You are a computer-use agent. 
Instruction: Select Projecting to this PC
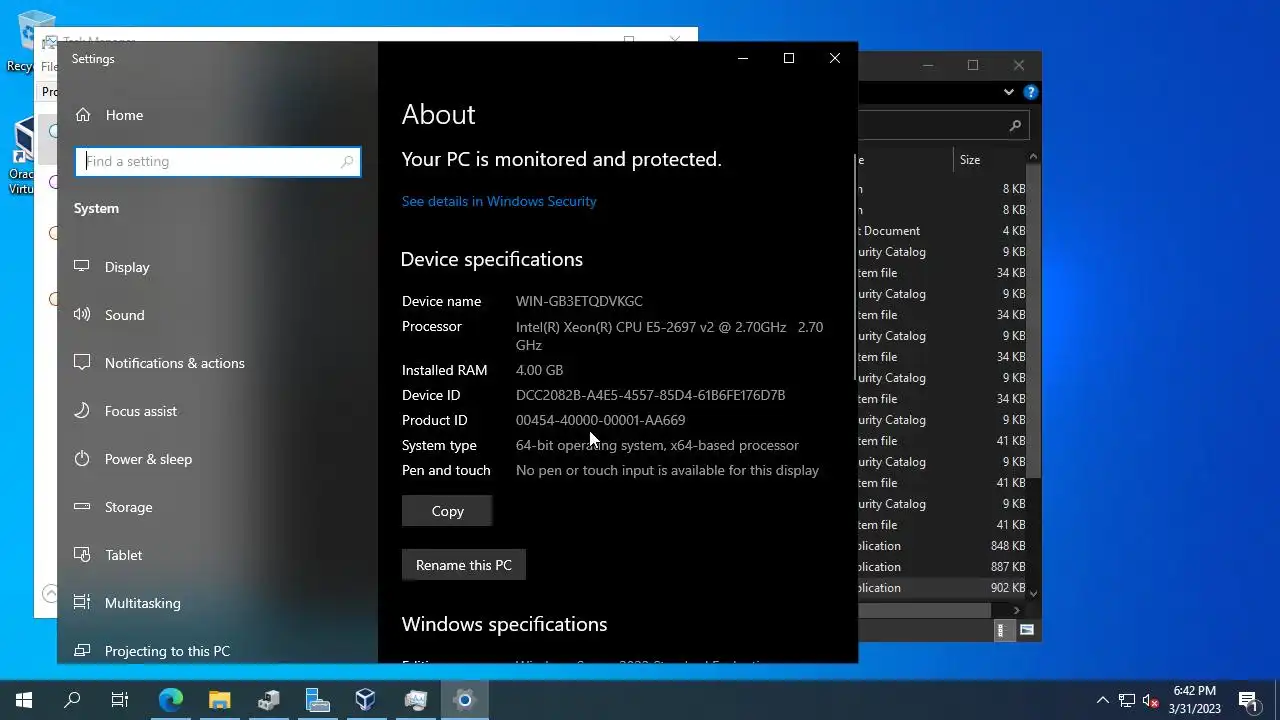coord(167,651)
